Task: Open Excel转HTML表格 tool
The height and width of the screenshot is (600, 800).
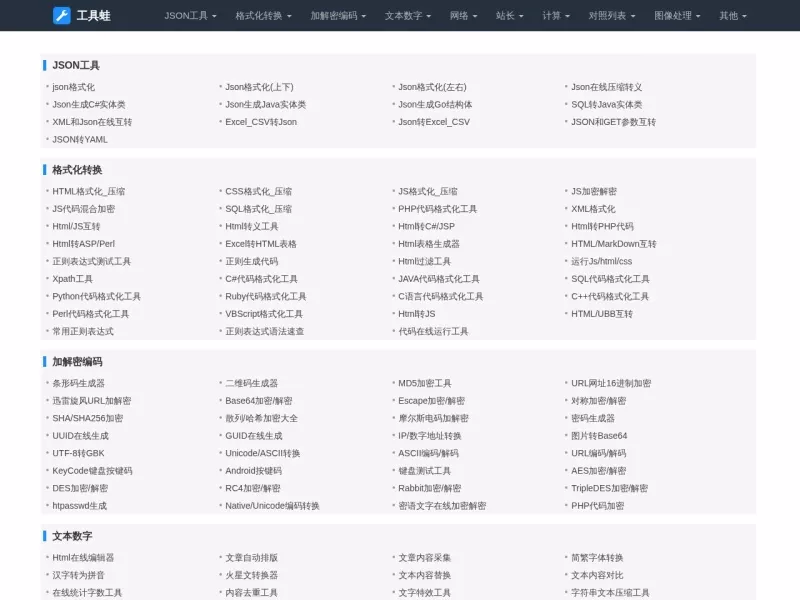Action: [261, 244]
